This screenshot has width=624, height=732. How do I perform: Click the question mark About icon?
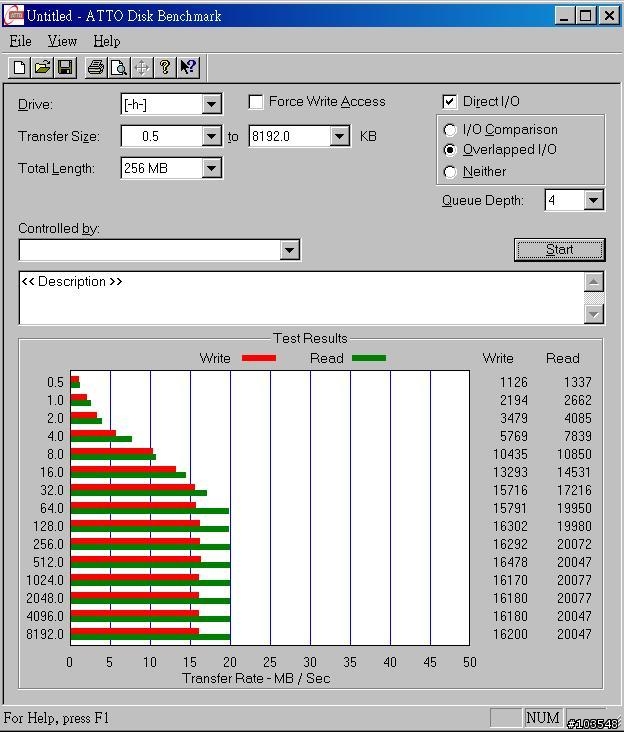pos(165,68)
